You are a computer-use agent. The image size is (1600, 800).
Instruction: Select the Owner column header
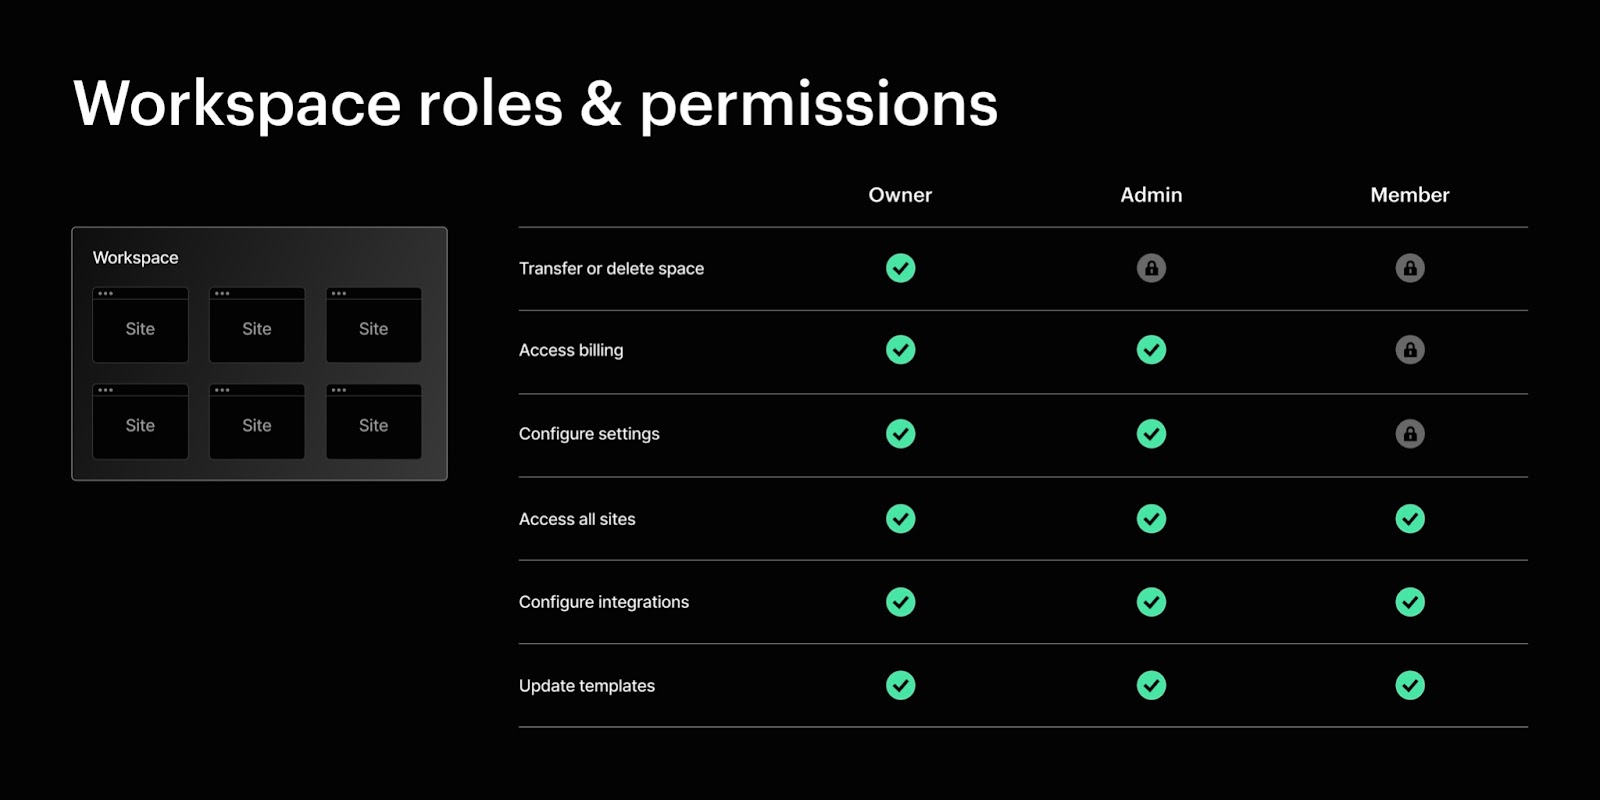[x=900, y=195]
